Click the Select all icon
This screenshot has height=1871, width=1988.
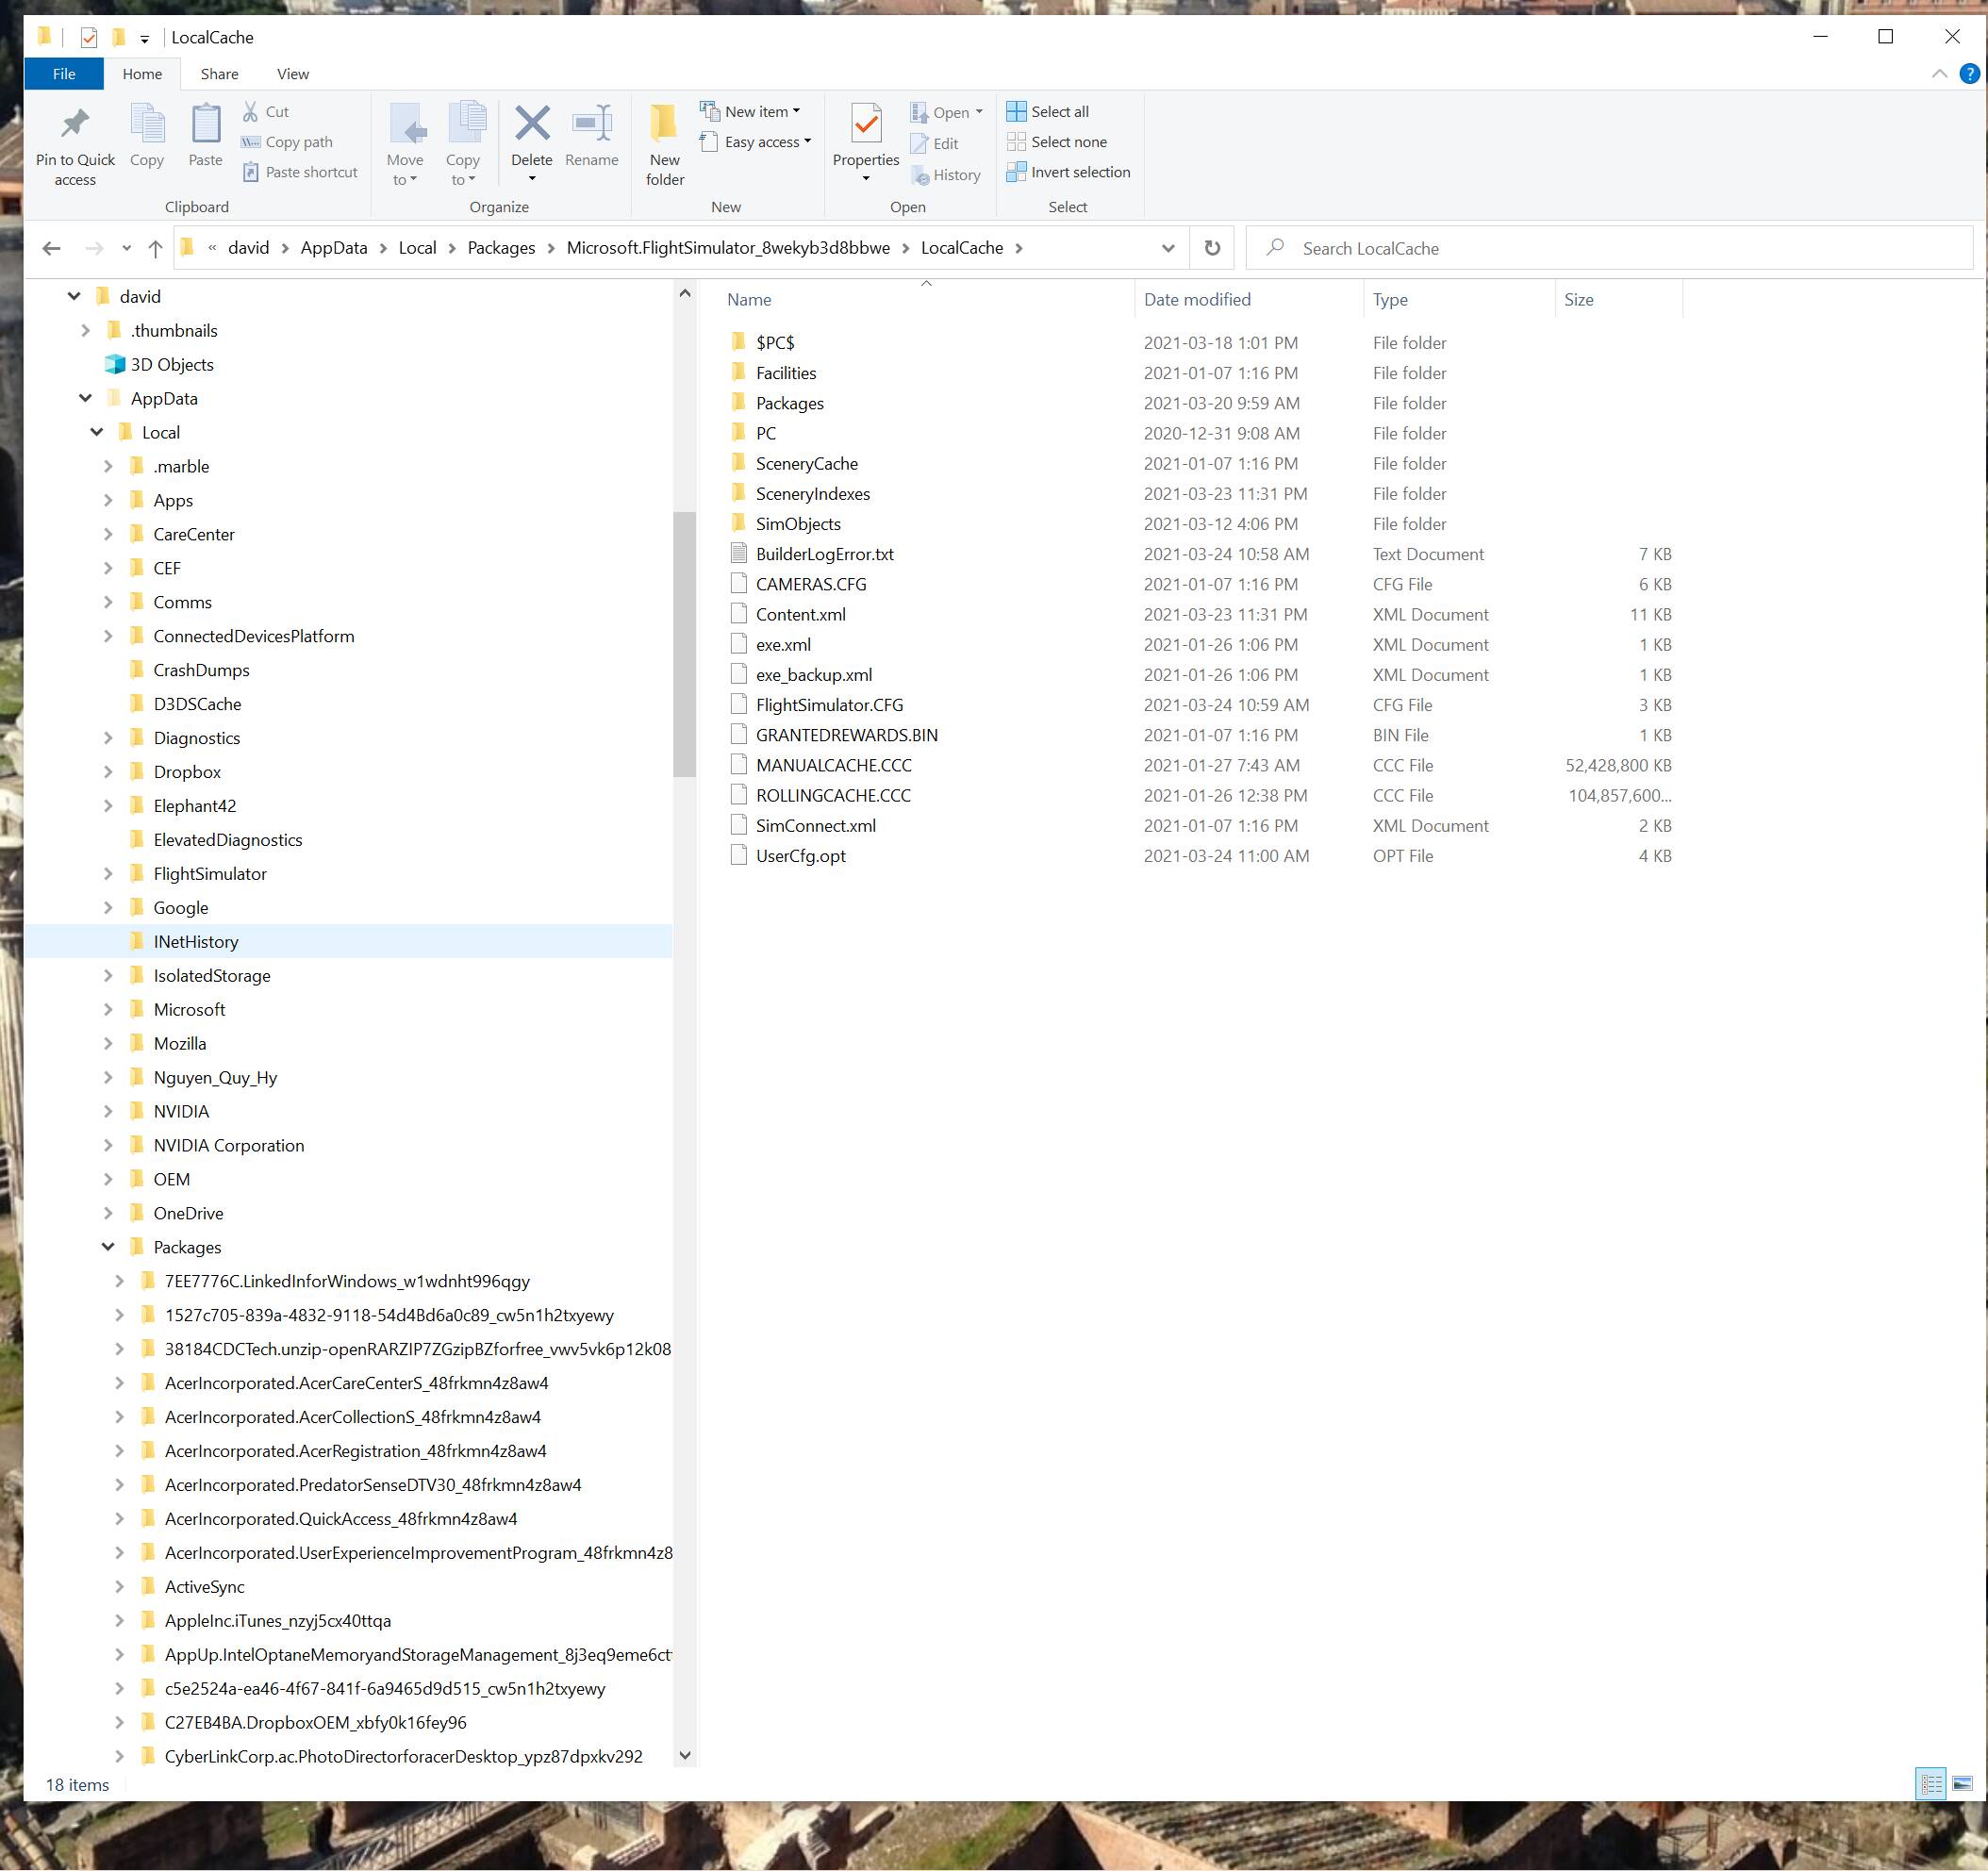(1016, 111)
